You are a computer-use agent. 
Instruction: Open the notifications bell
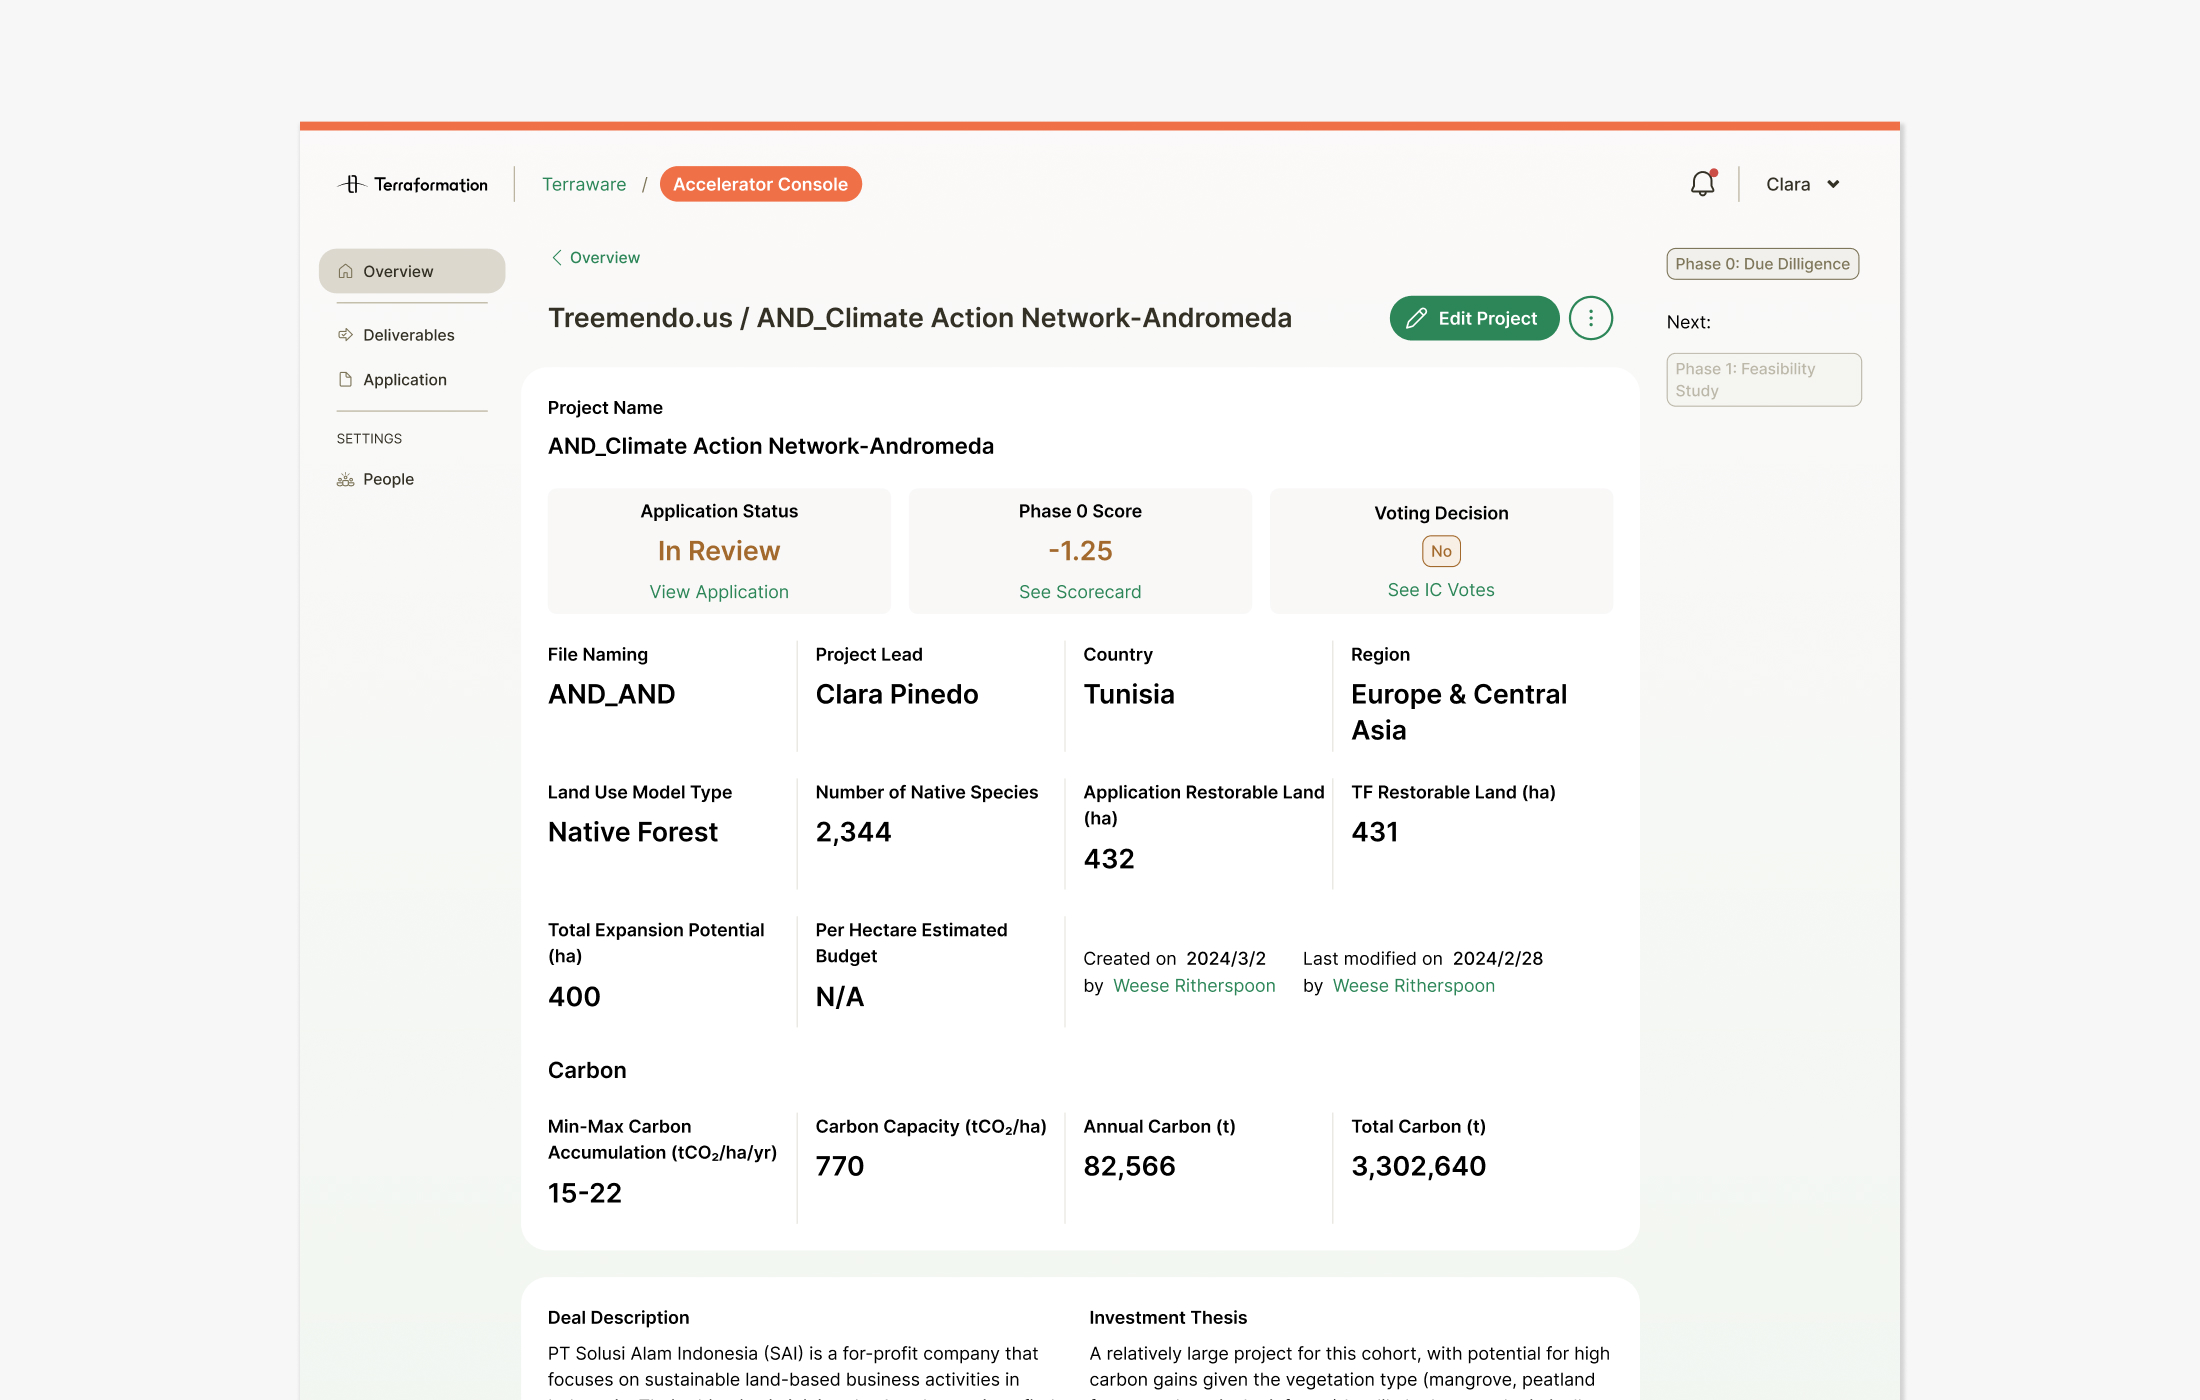tap(1703, 183)
